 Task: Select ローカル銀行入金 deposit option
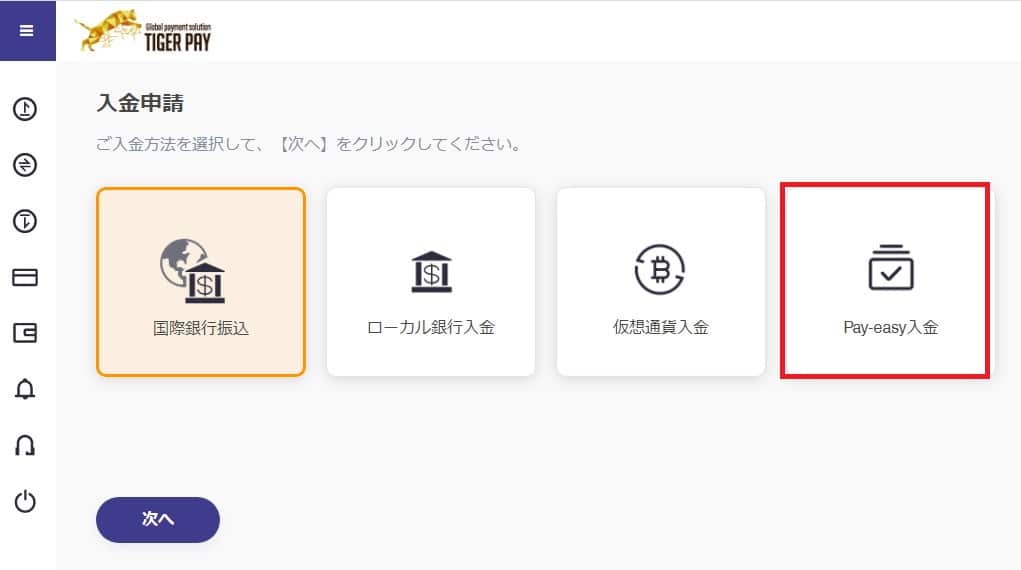[x=430, y=282]
